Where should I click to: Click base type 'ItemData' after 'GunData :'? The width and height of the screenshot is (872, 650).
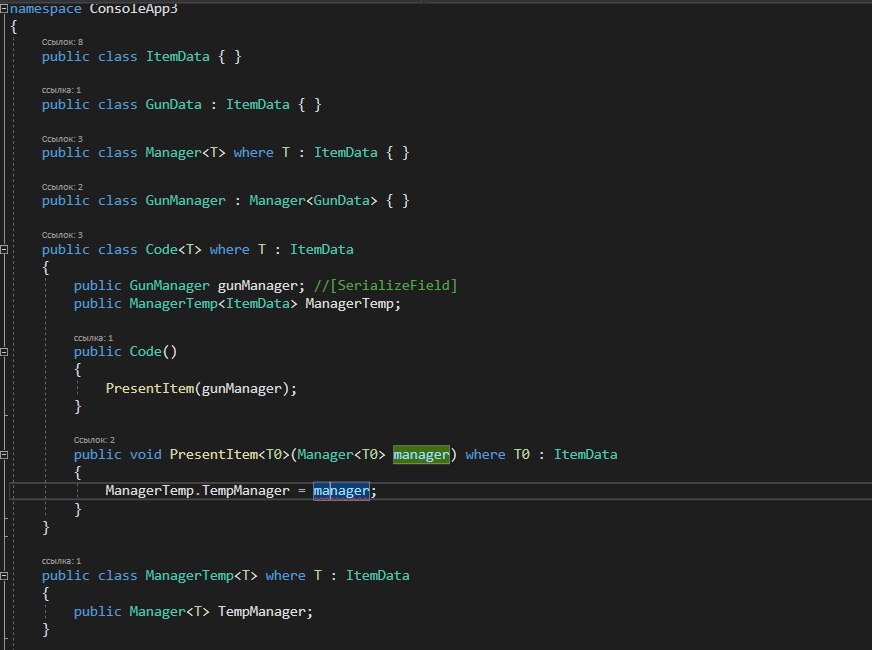coord(257,105)
